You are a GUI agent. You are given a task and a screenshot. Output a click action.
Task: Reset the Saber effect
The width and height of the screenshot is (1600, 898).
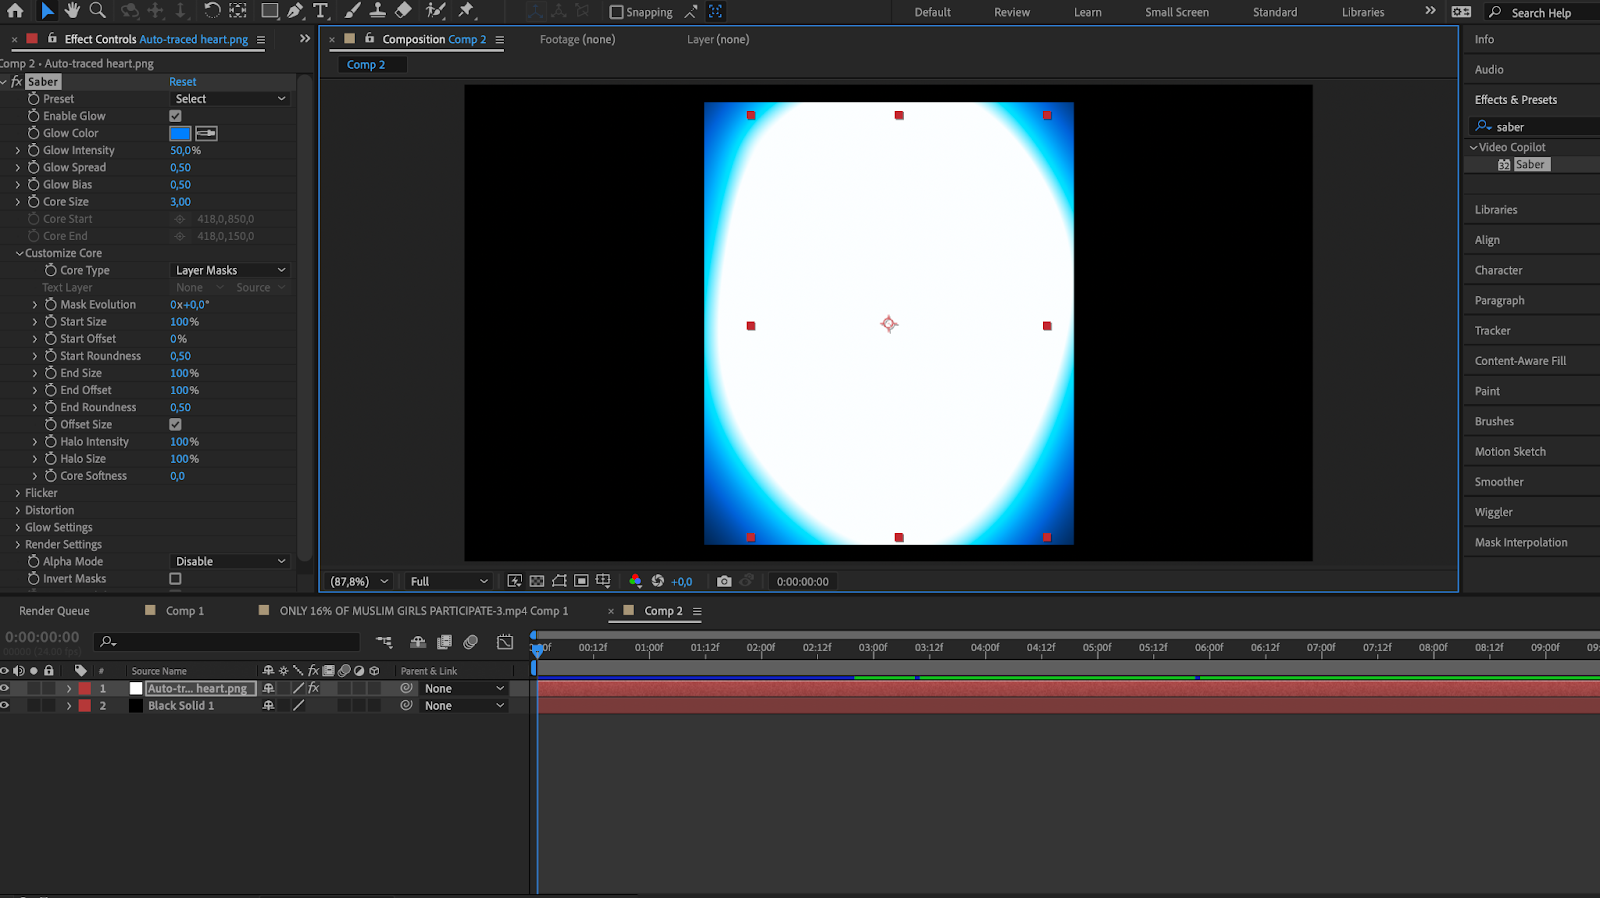[182, 82]
